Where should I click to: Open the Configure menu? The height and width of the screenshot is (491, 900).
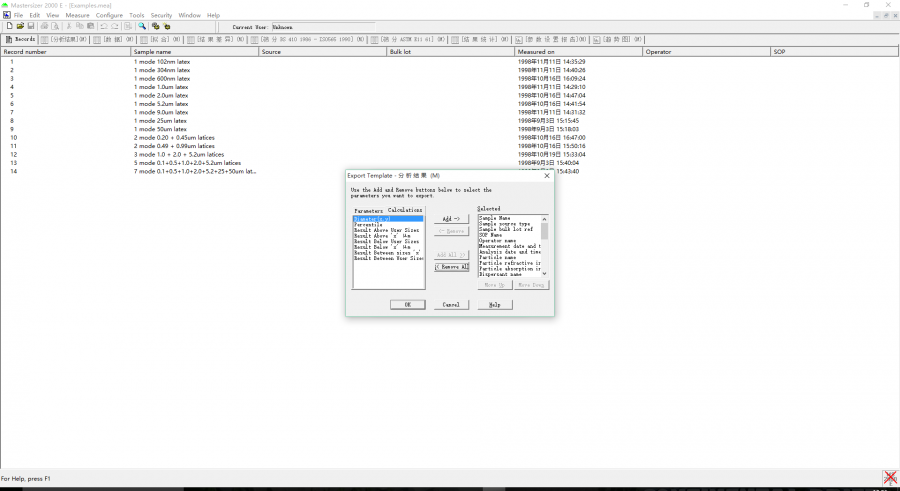point(109,16)
